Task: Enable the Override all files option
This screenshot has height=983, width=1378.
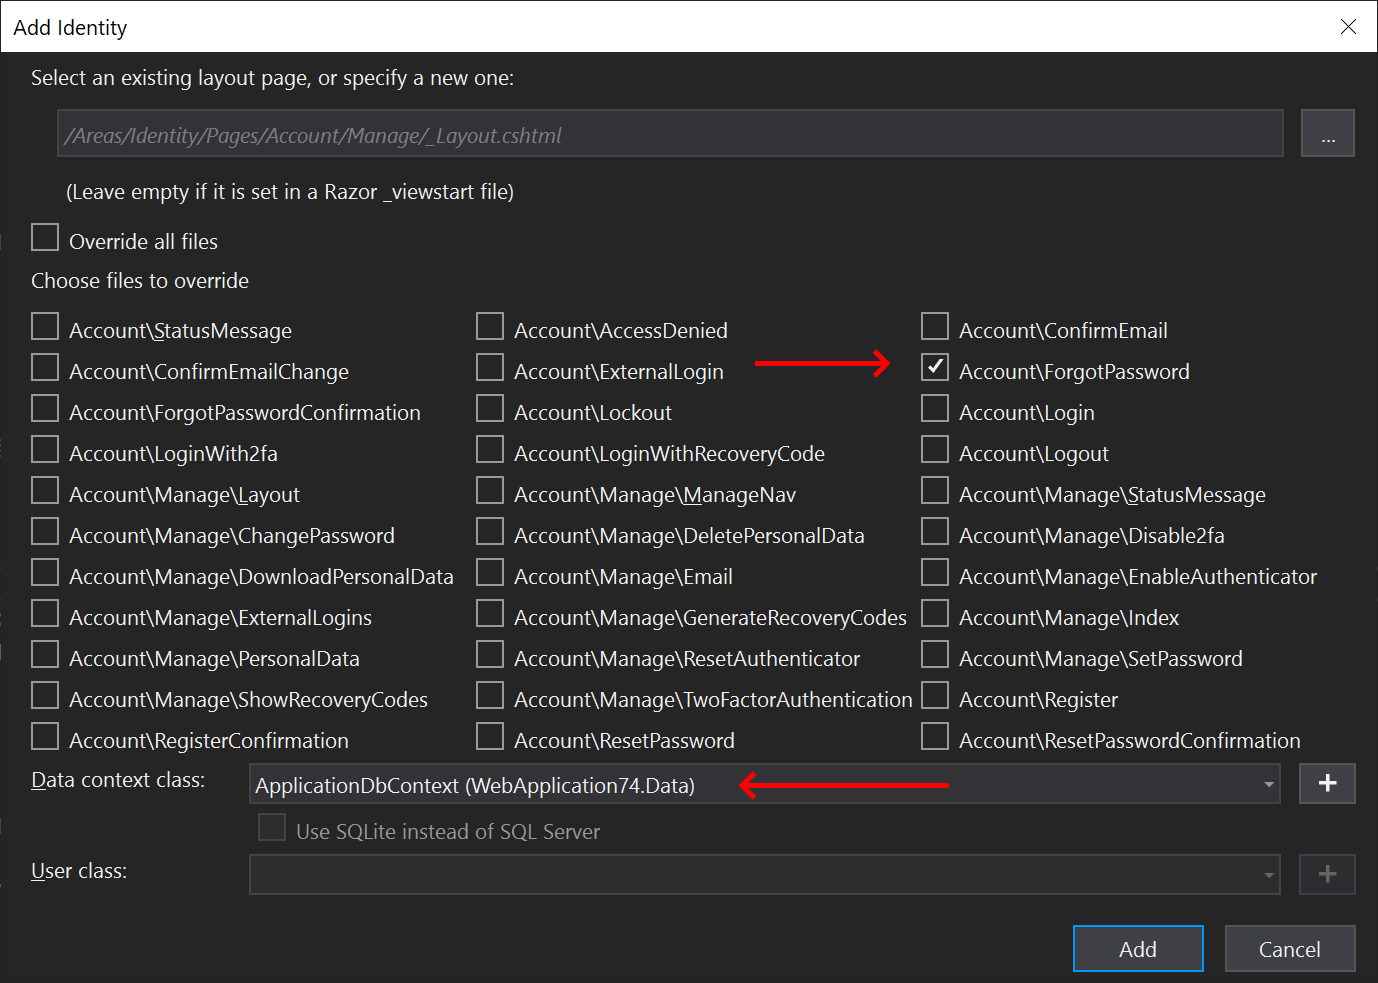Action: [44, 237]
